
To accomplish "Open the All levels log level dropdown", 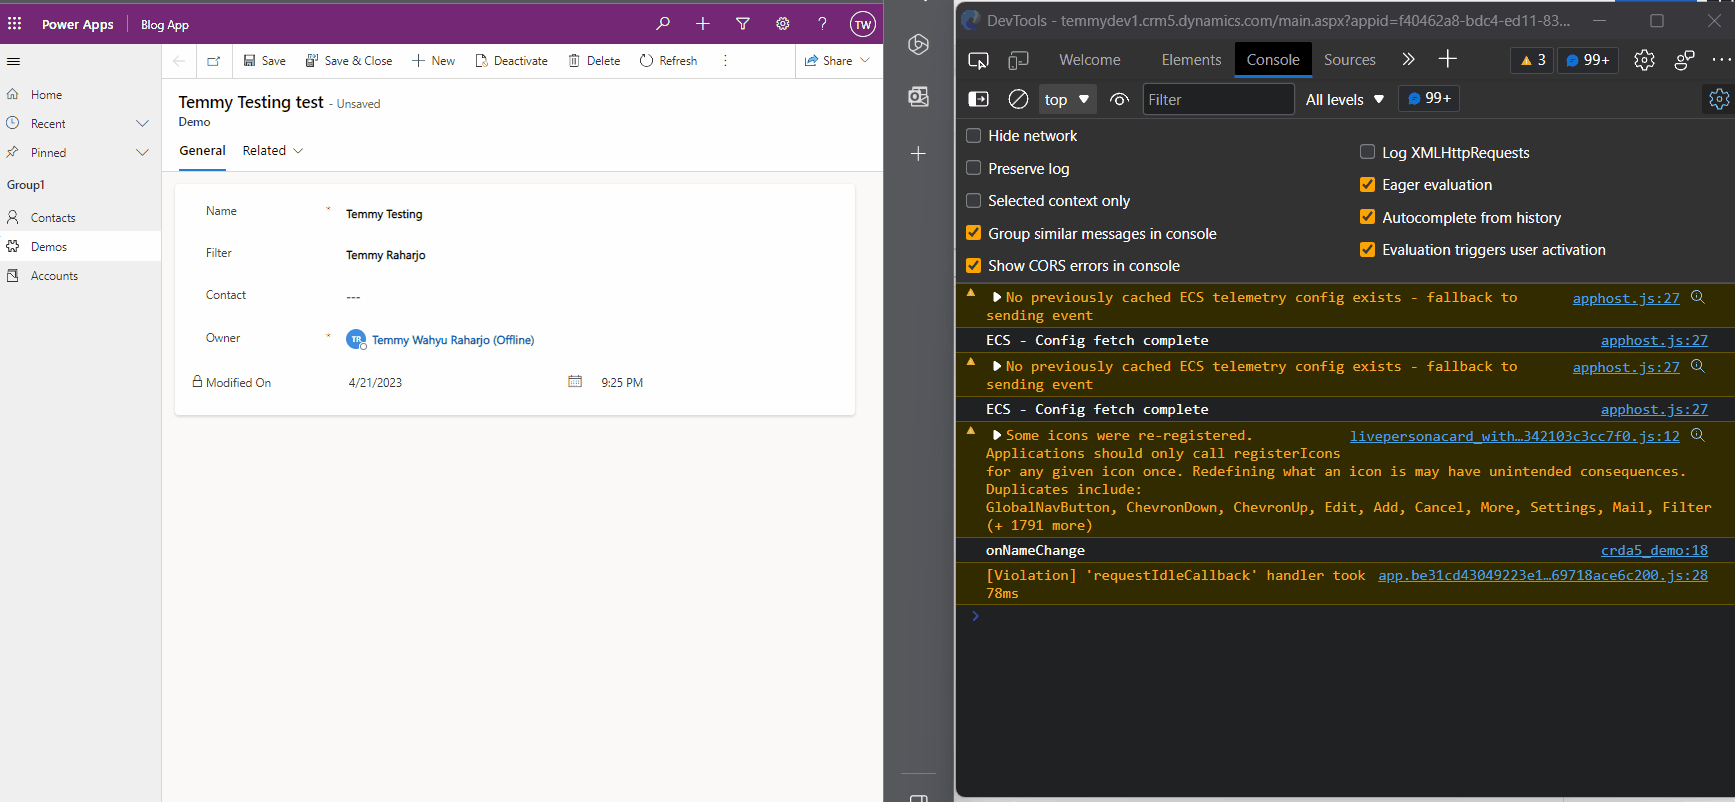I will click(x=1345, y=99).
